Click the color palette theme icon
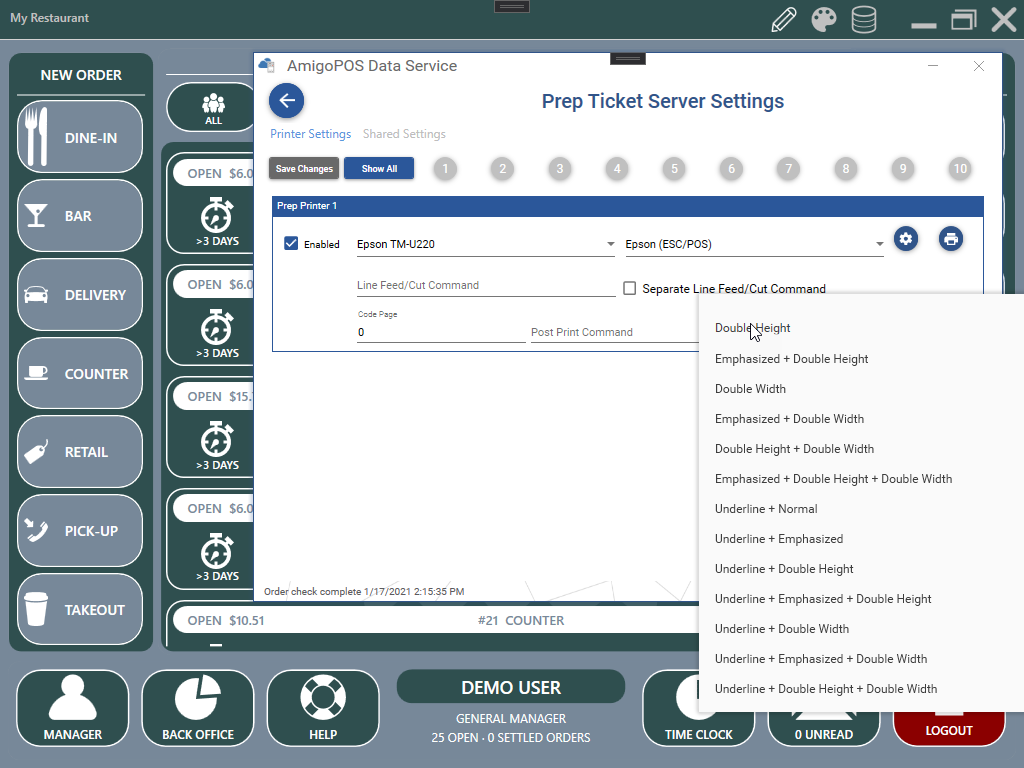The image size is (1024, 768). (x=823, y=20)
